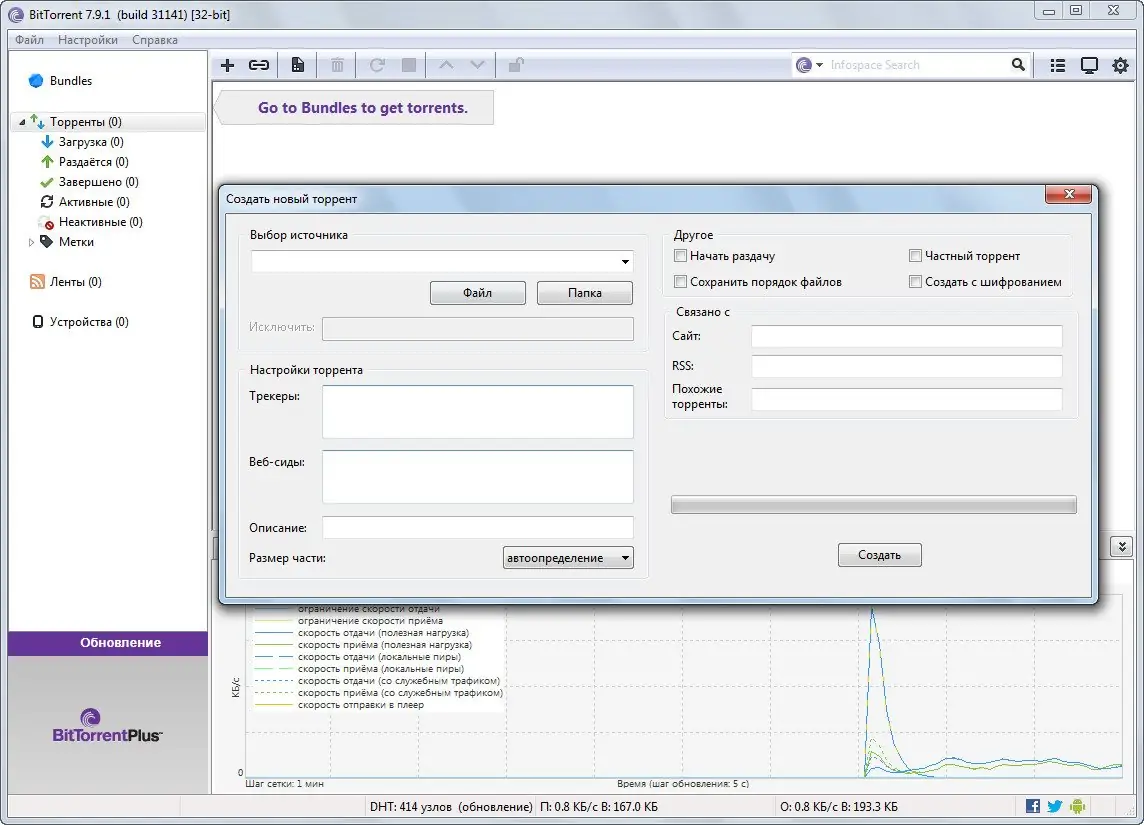Collapse the Торренты tree node
Image resolution: width=1144 pixels, height=825 pixels.
click(22, 122)
